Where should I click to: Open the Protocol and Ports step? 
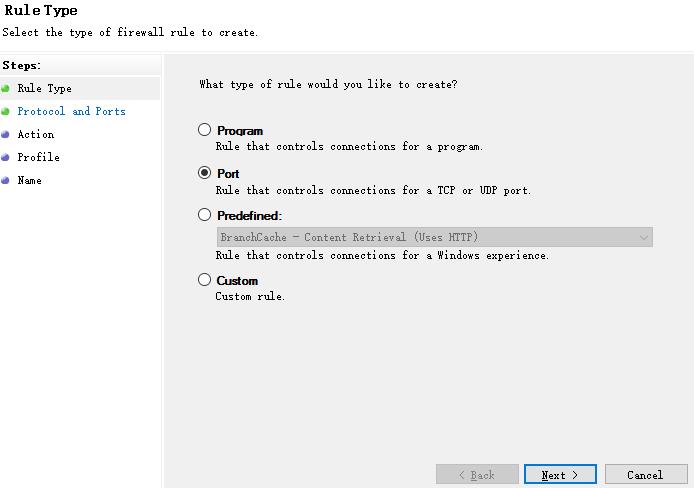click(x=71, y=111)
